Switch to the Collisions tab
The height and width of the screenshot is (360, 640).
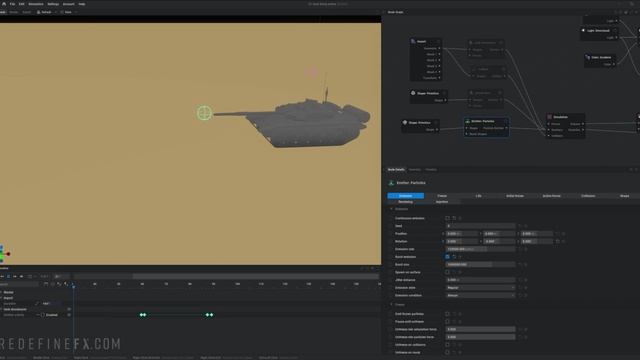(588, 196)
